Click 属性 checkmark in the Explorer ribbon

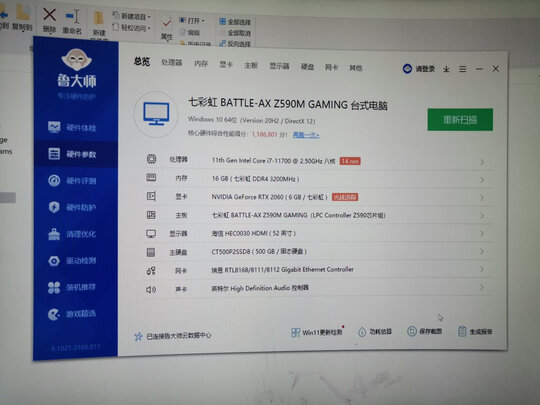(x=167, y=28)
